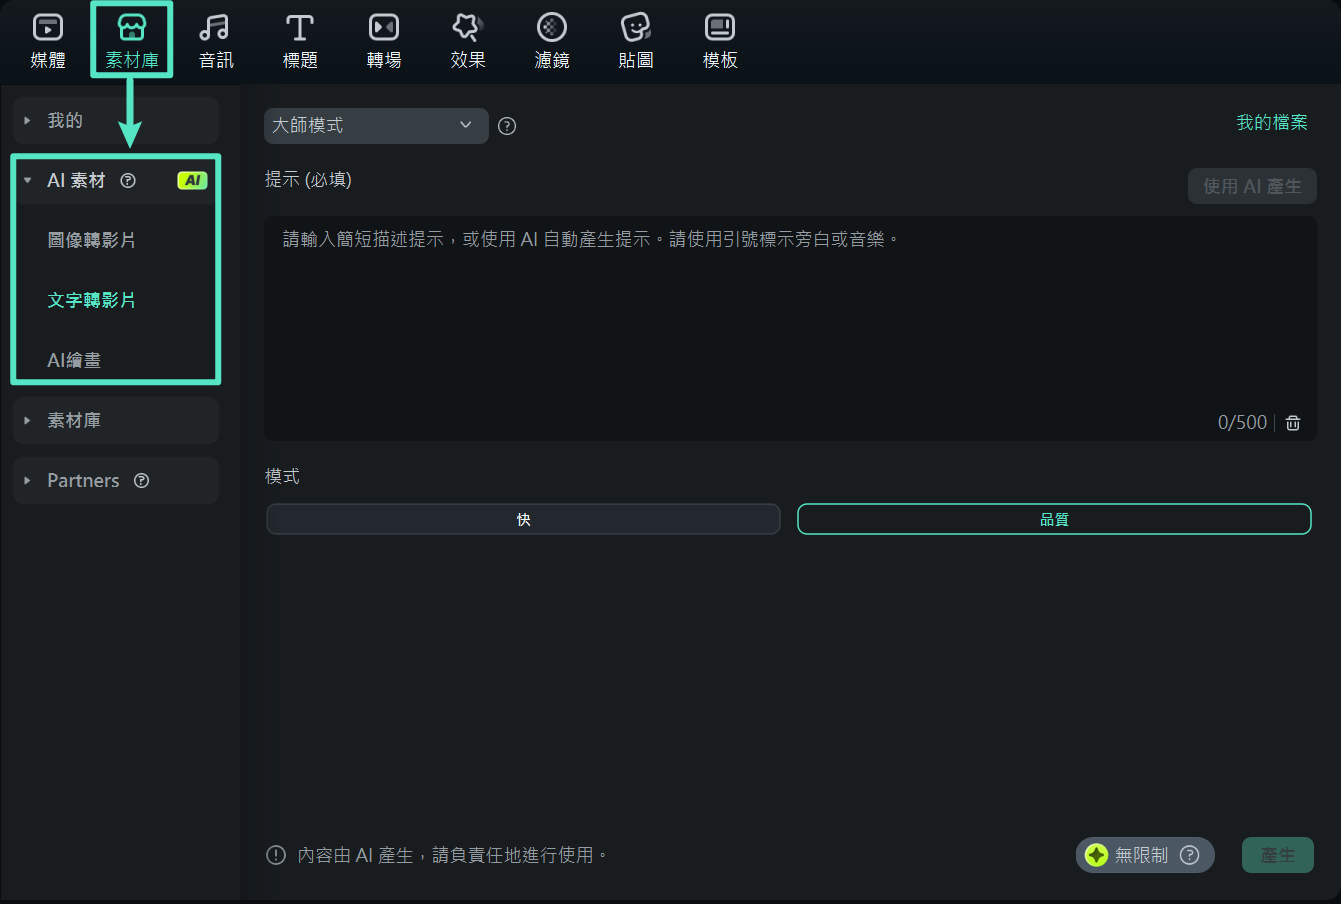Select the 轉場 transitions panel
1341x904 pixels.
coord(383,40)
